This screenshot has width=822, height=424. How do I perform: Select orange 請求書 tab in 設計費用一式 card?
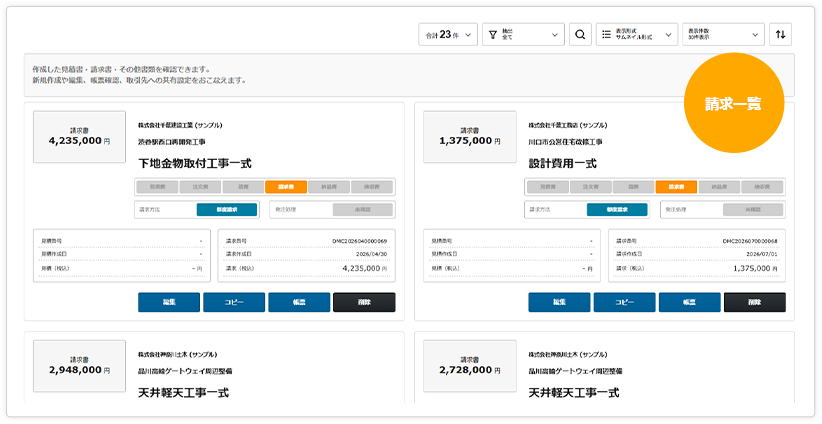coord(676,187)
